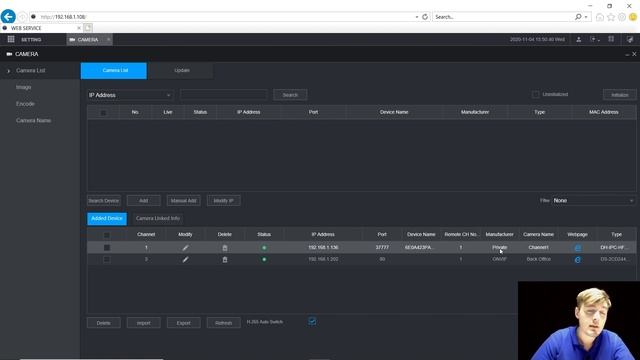The image size is (640, 360).
Task: Click the Back Office camera name cell
Action: tap(538, 259)
